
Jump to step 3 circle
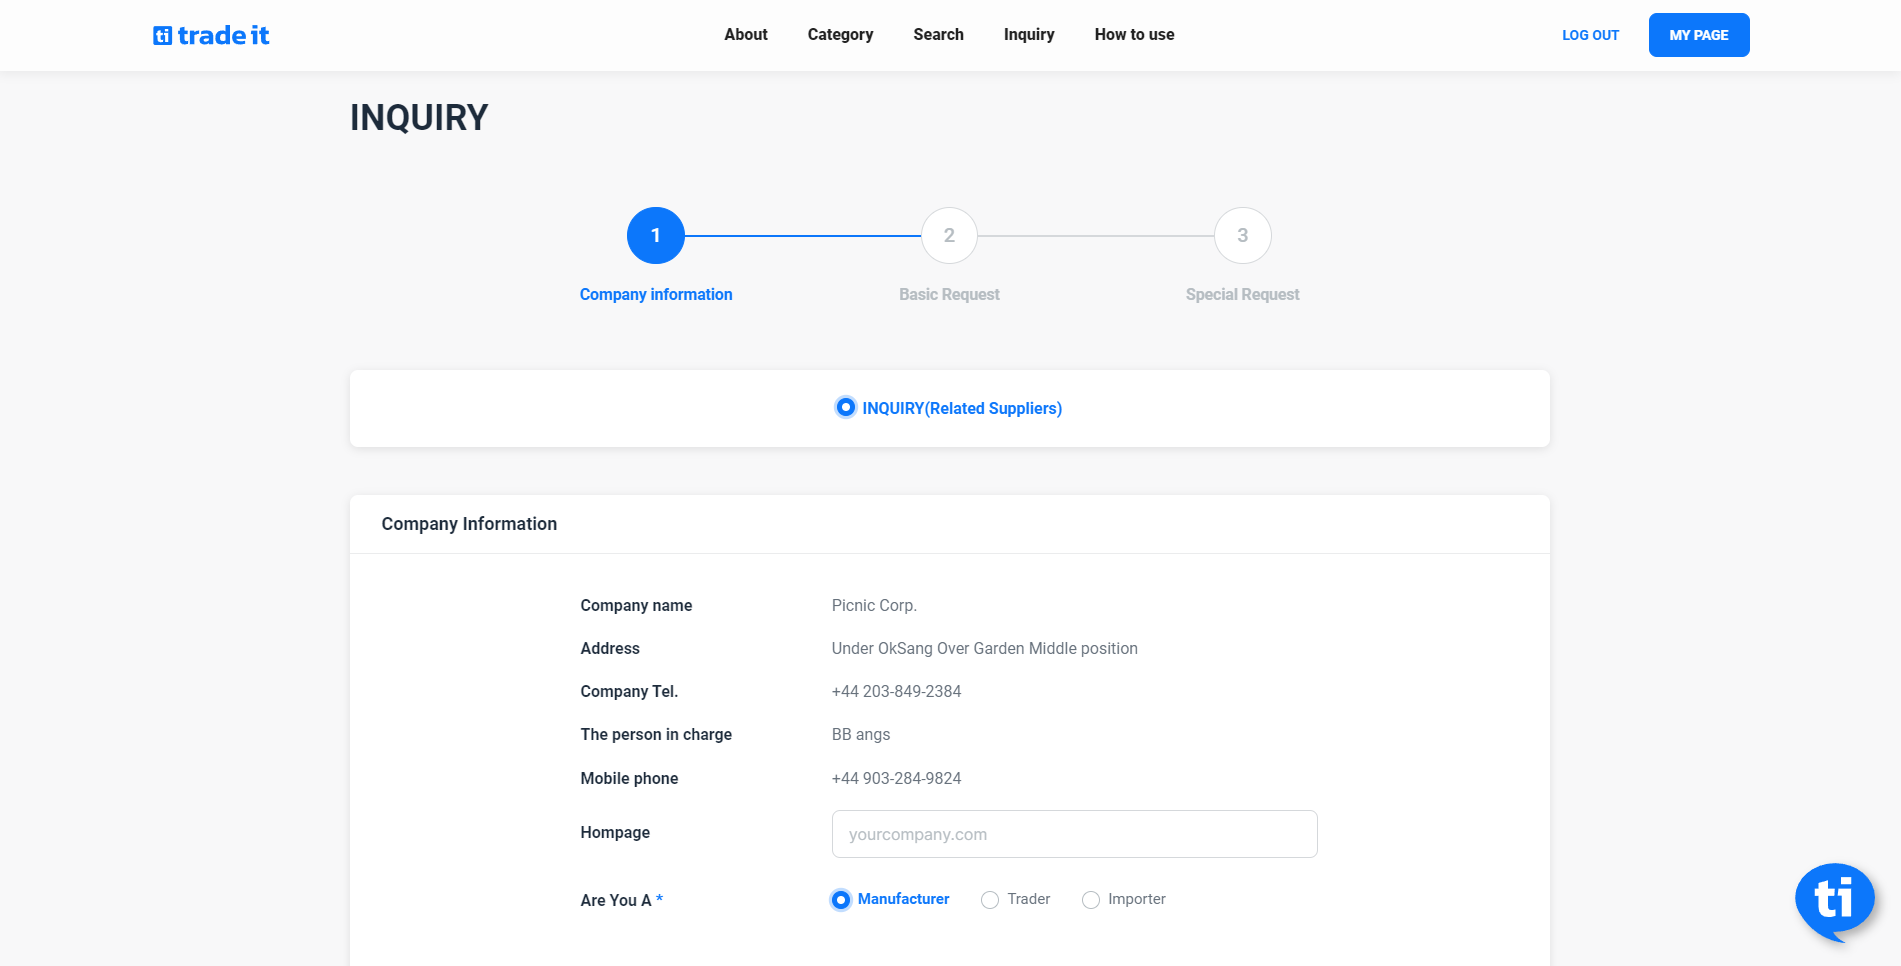pos(1242,236)
